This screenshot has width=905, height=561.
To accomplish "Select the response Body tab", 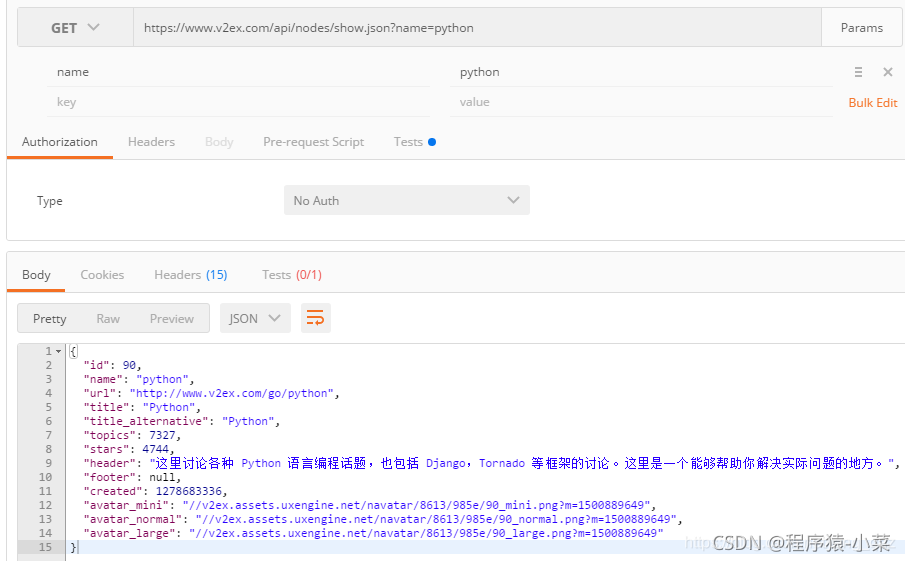I will [36, 275].
